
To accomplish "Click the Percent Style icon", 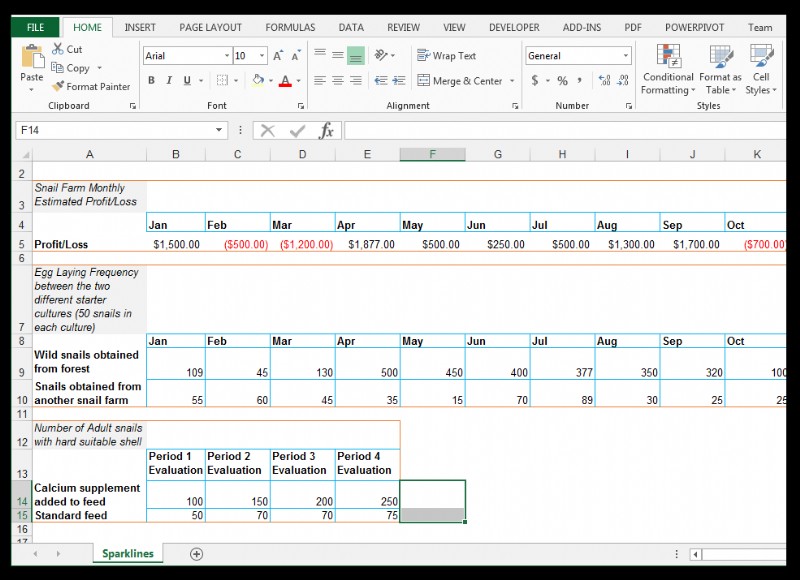I will [x=564, y=77].
